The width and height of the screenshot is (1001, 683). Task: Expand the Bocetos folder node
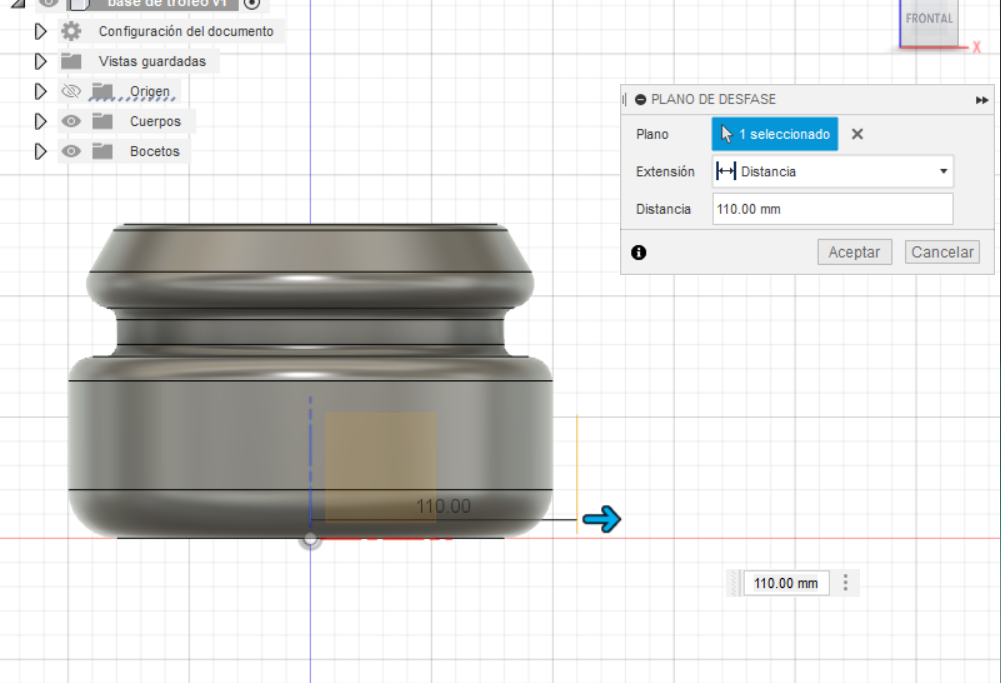click(40, 151)
